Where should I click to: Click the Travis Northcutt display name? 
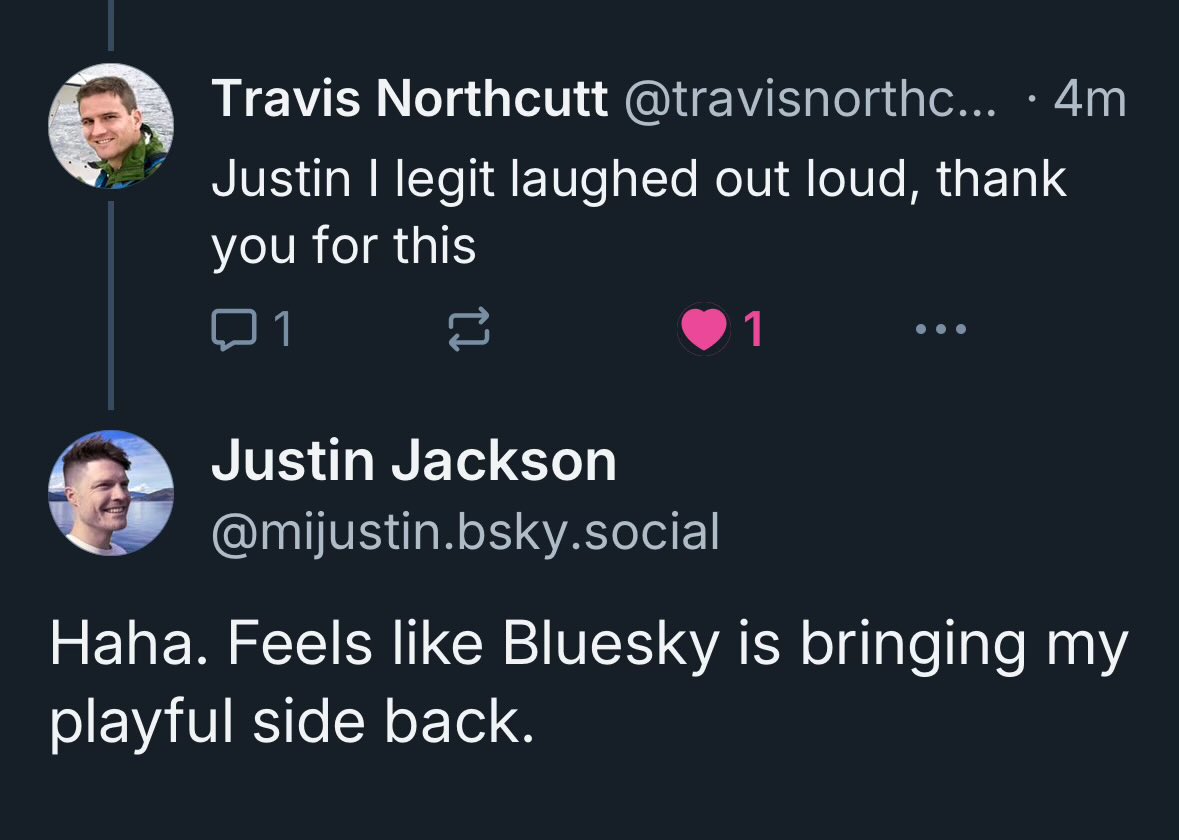click(410, 98)
